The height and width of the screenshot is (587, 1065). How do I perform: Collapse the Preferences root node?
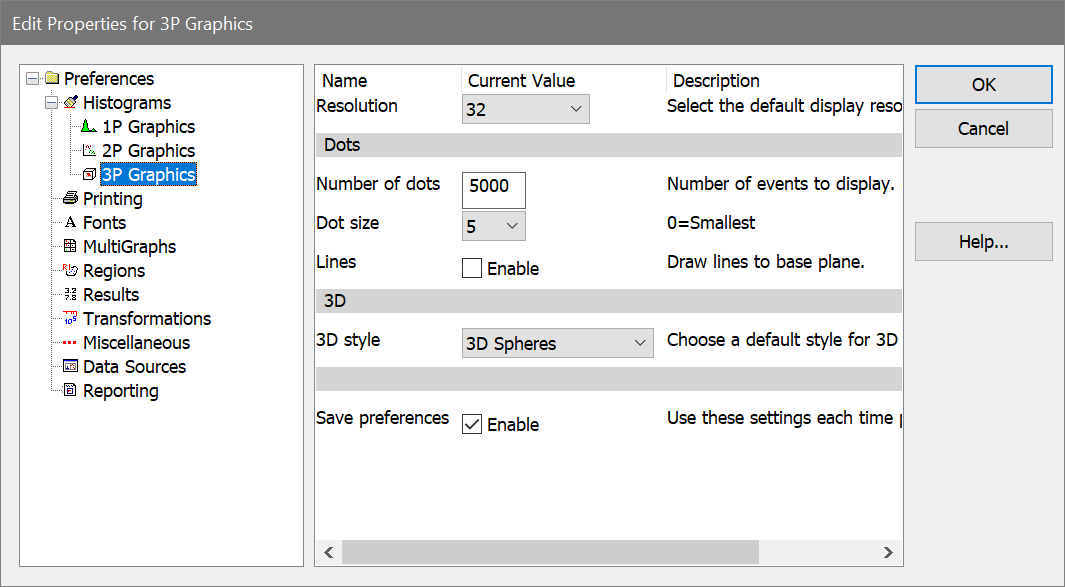pyautogui.click(x=32, y=79)
